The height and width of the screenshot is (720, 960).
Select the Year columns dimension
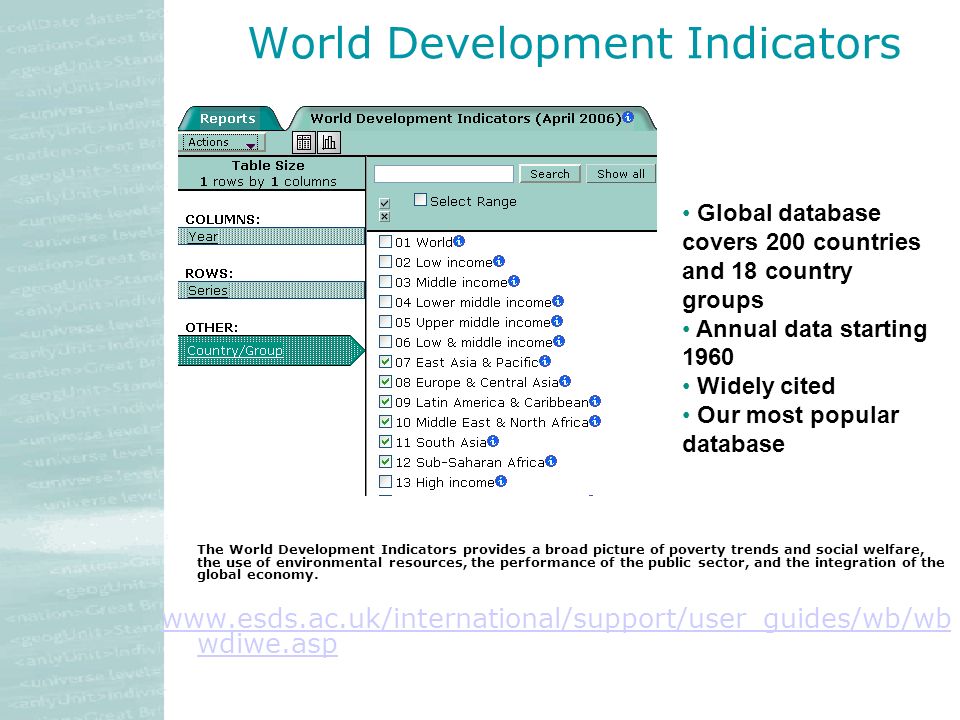point(271,236)
